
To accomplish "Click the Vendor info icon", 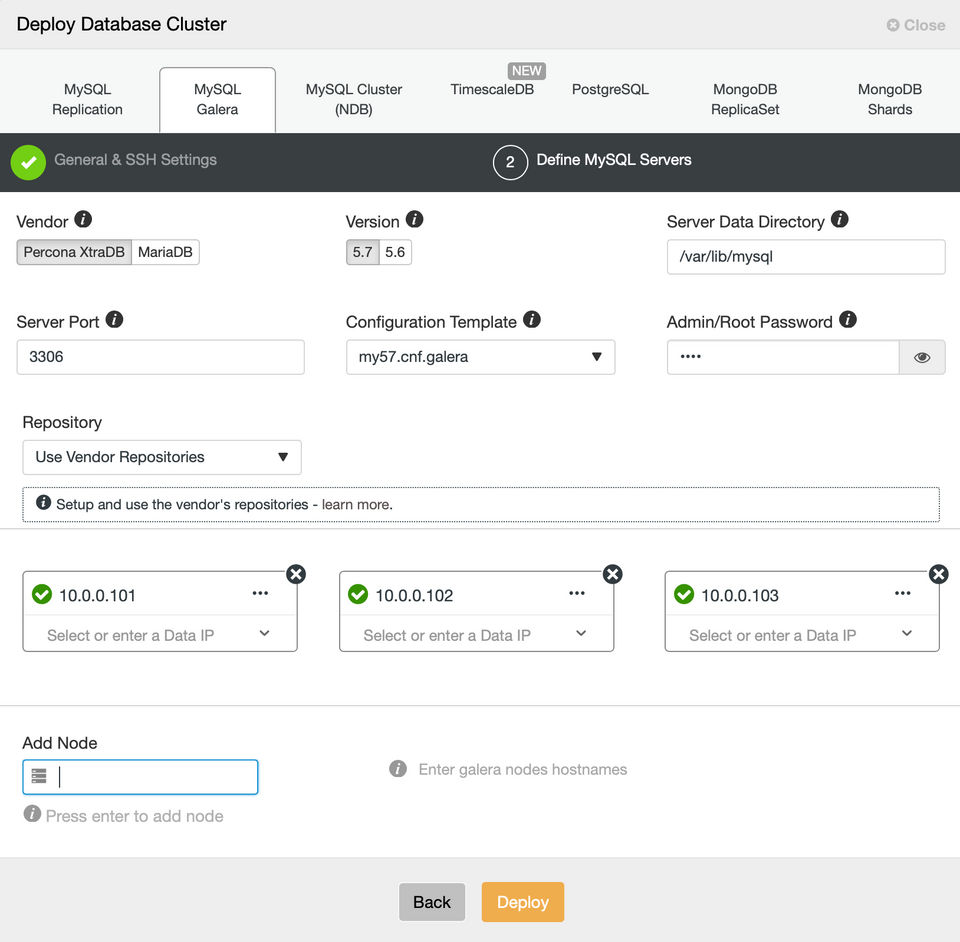I will pos(83,220).
